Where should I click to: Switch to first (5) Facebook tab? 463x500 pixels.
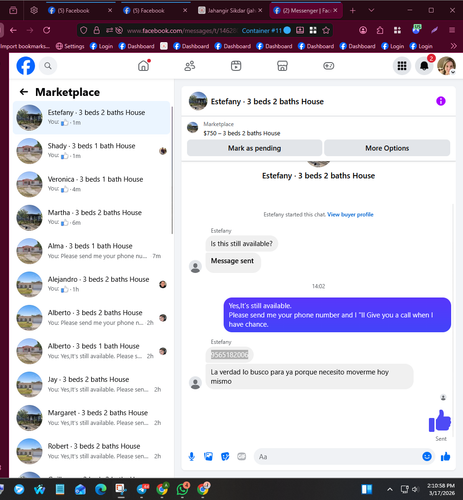pos(80,11)
